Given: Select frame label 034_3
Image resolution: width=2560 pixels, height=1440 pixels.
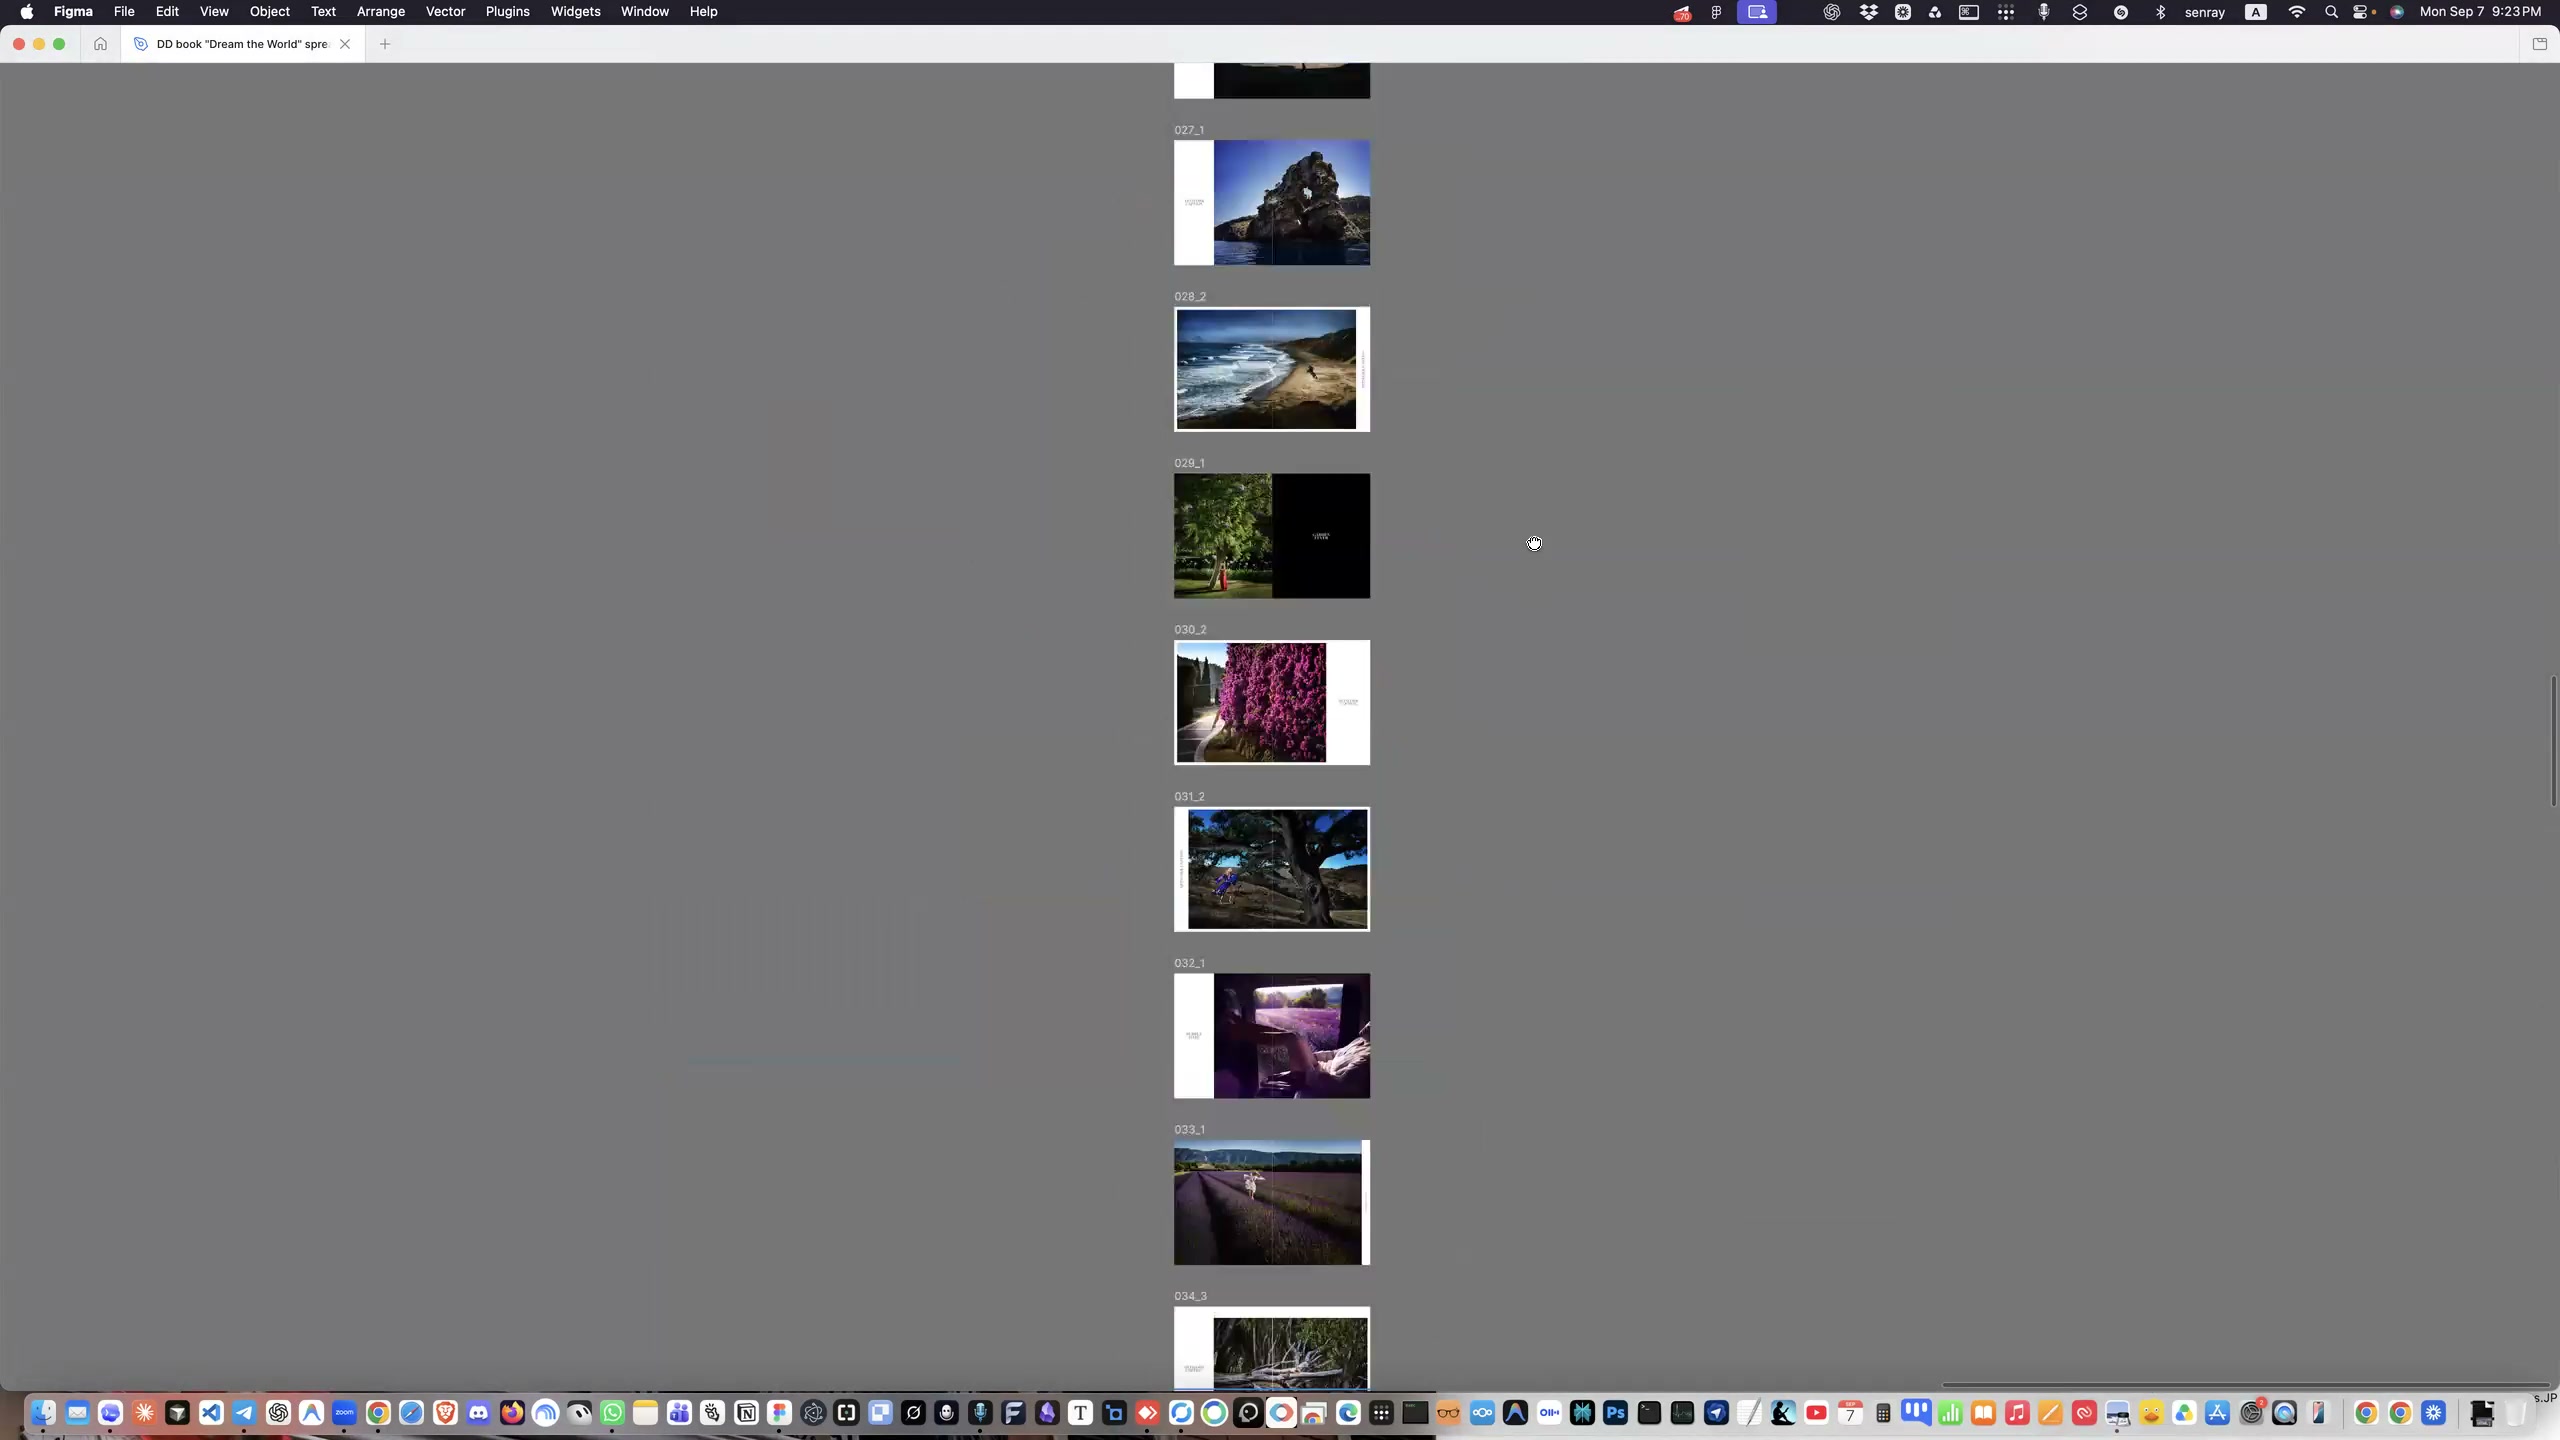Looking at the screenshot, I should (x=1190, y=1296).
